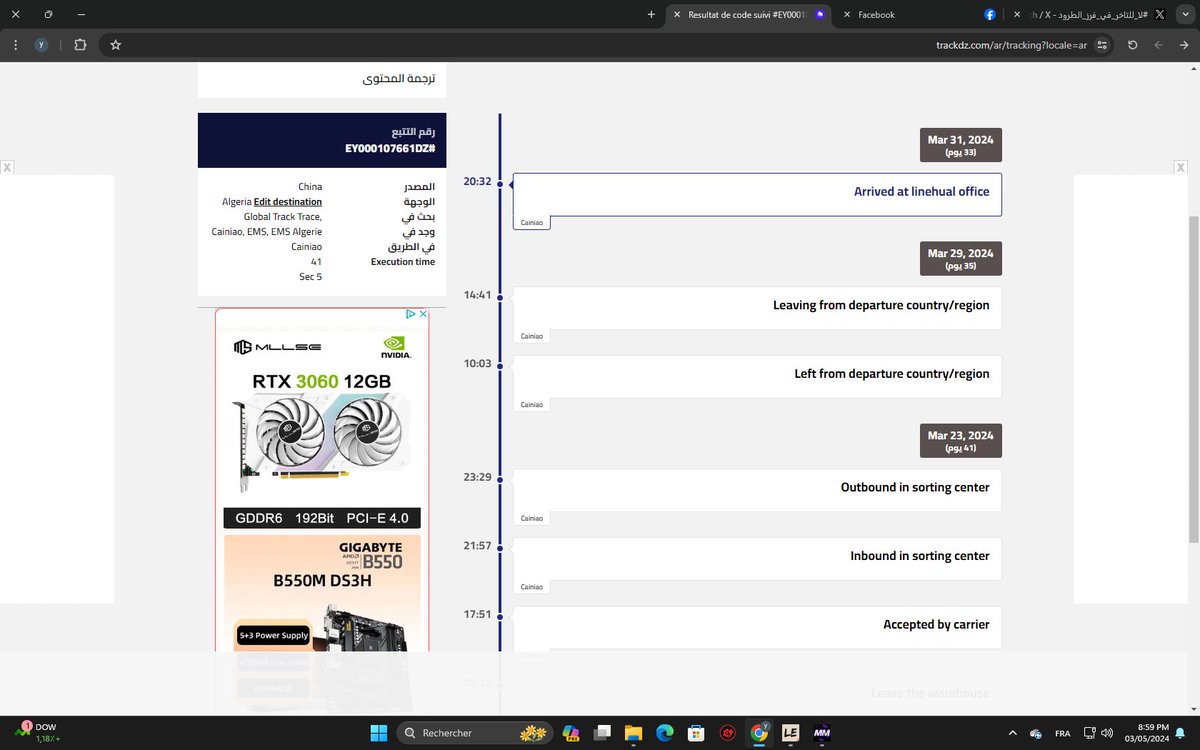Open Copilot from the taskbar
Screen dimensions: 1200x750
[572, 733]
